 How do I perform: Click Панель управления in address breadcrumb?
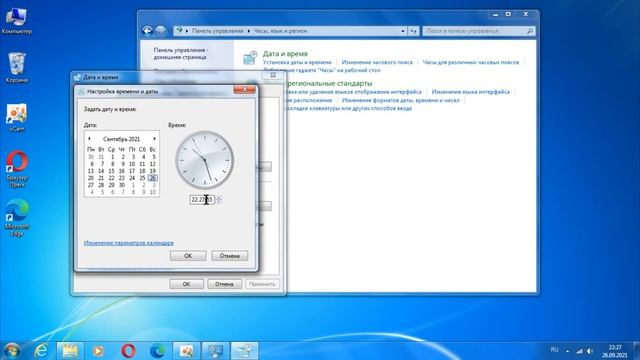coord(217,31)
